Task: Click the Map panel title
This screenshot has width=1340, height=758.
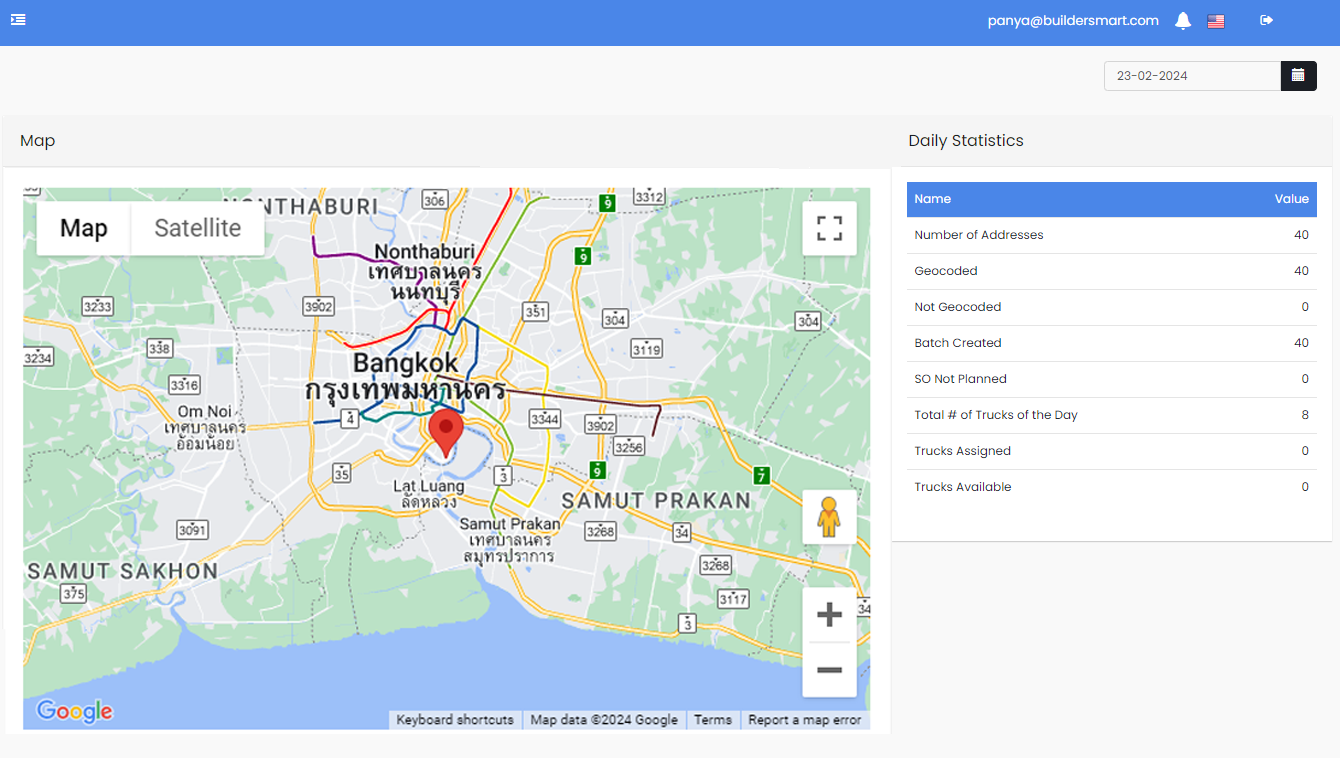Action: click(37, 141)
